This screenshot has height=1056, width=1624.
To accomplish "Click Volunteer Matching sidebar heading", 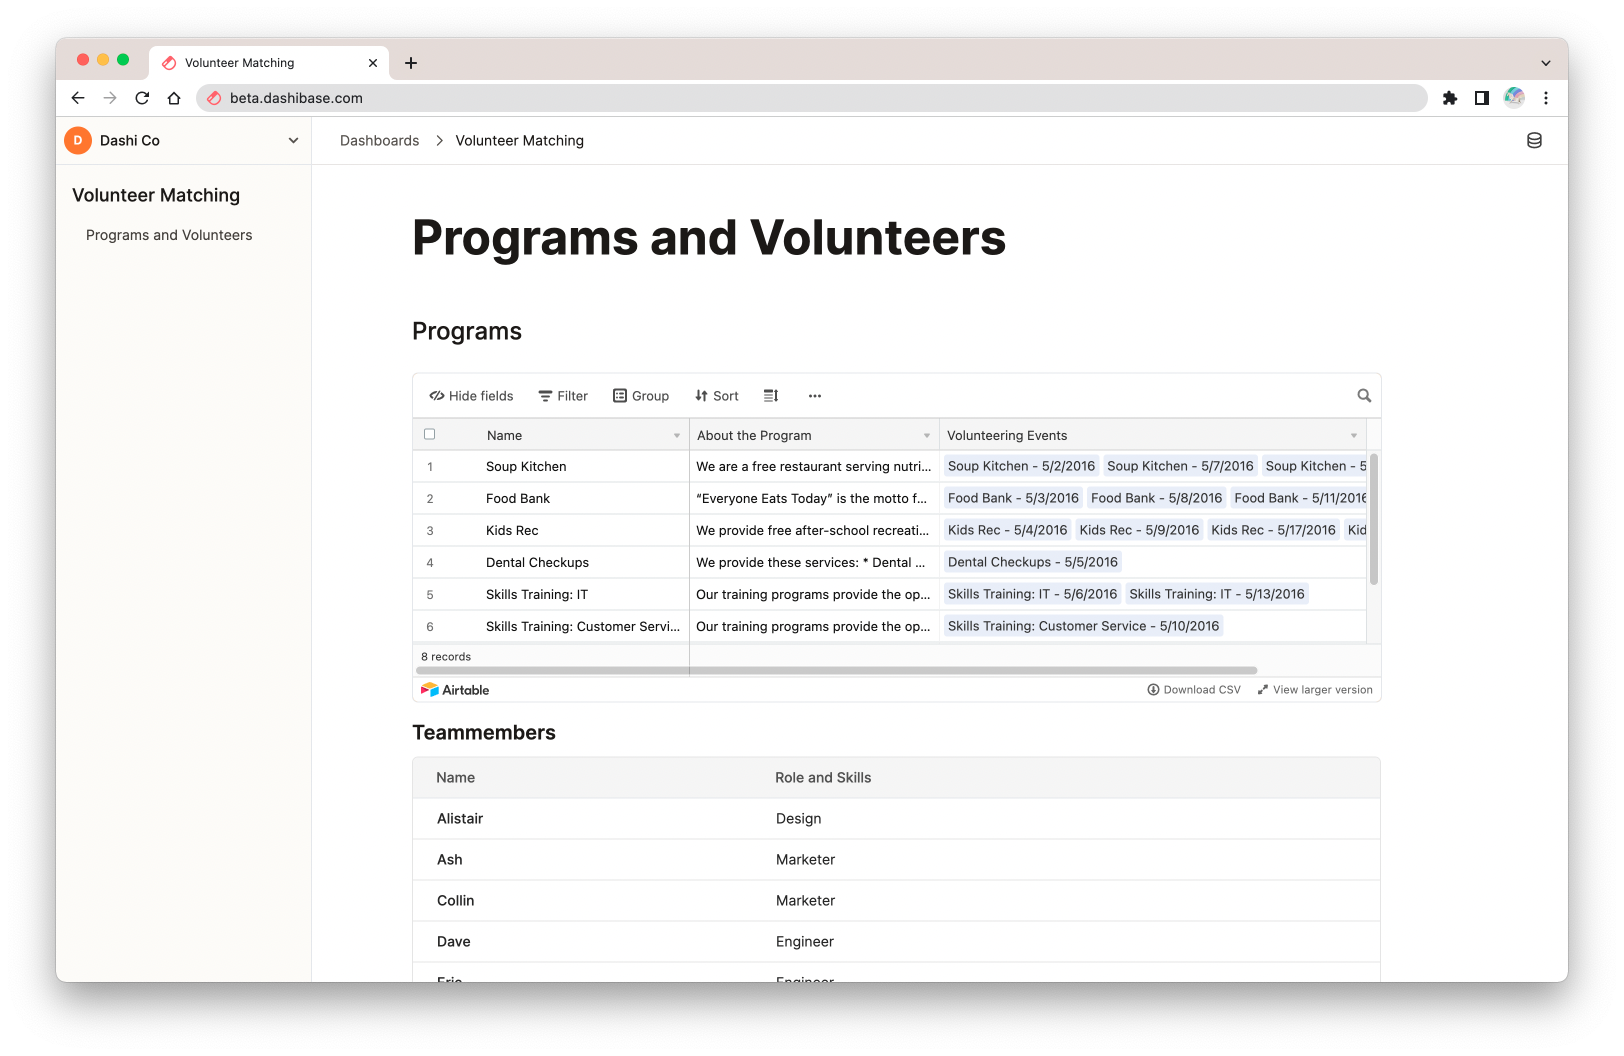I will point(156,195).
